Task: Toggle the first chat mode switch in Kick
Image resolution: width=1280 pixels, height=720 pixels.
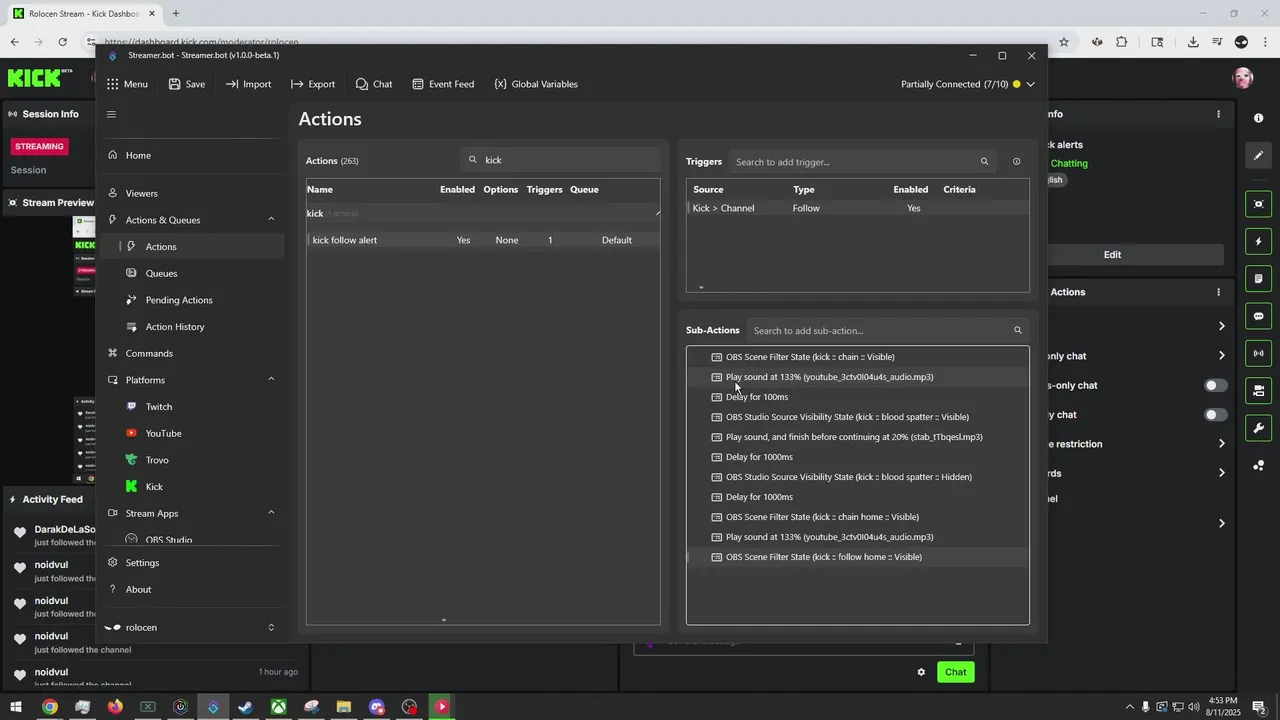Action: coord(1215,385)
